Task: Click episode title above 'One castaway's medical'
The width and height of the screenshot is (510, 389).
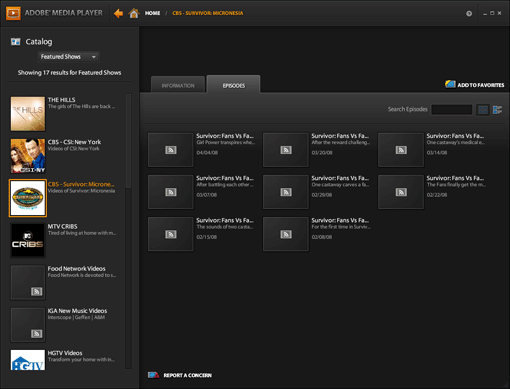Action: click(x=455, y=136)
